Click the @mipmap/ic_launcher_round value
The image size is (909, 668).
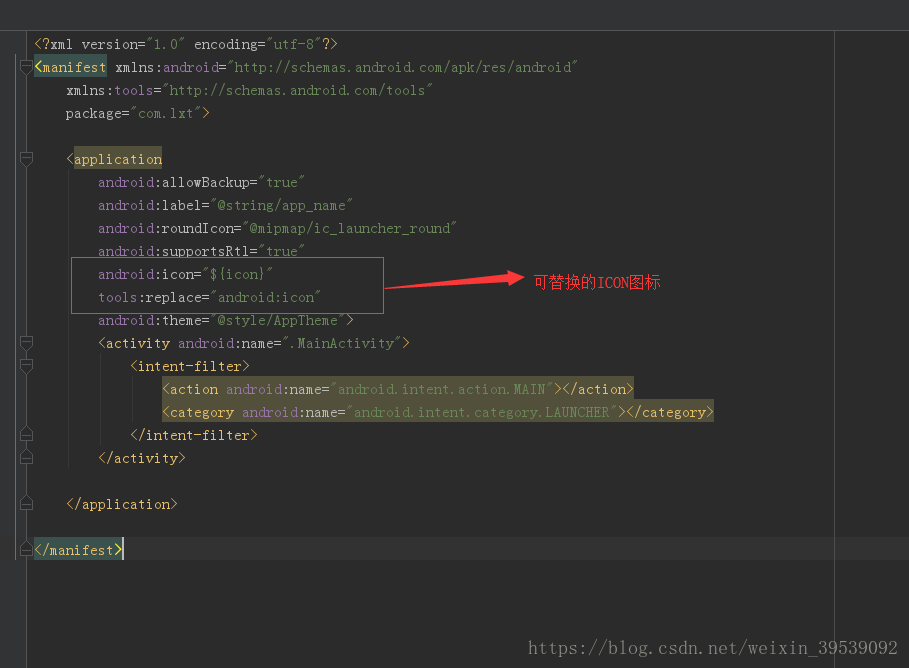point(349,228)
